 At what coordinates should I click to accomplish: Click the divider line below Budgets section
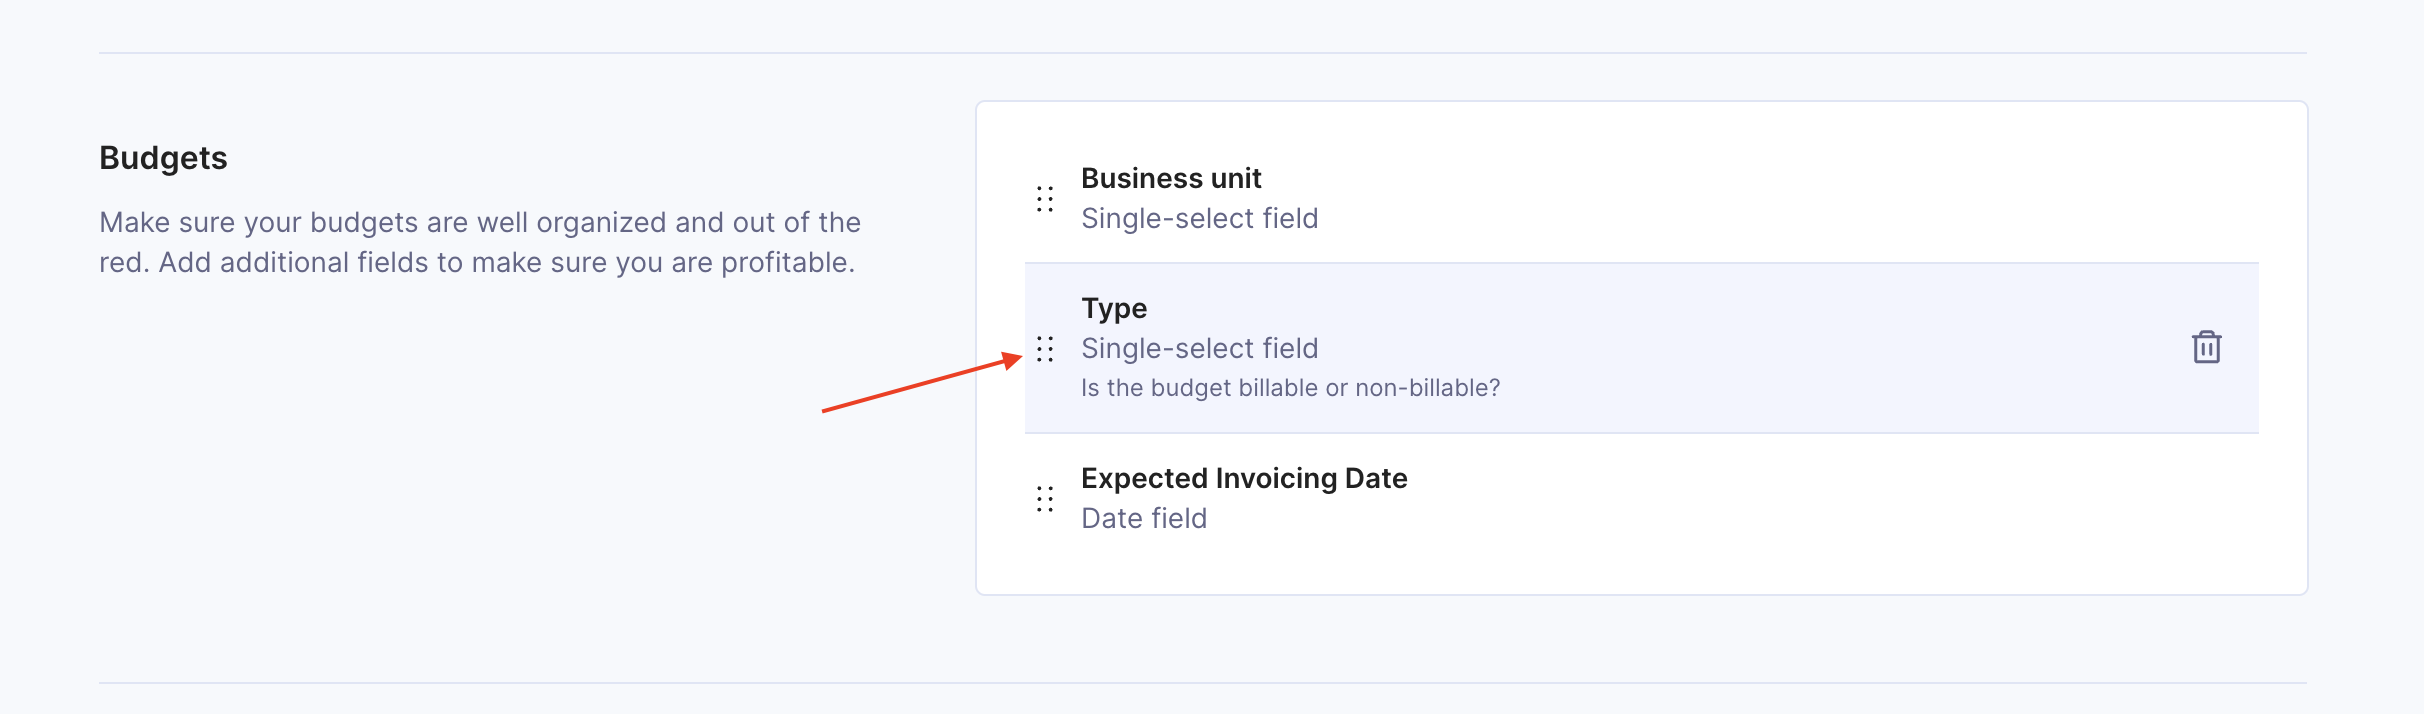click(1202, 683)
